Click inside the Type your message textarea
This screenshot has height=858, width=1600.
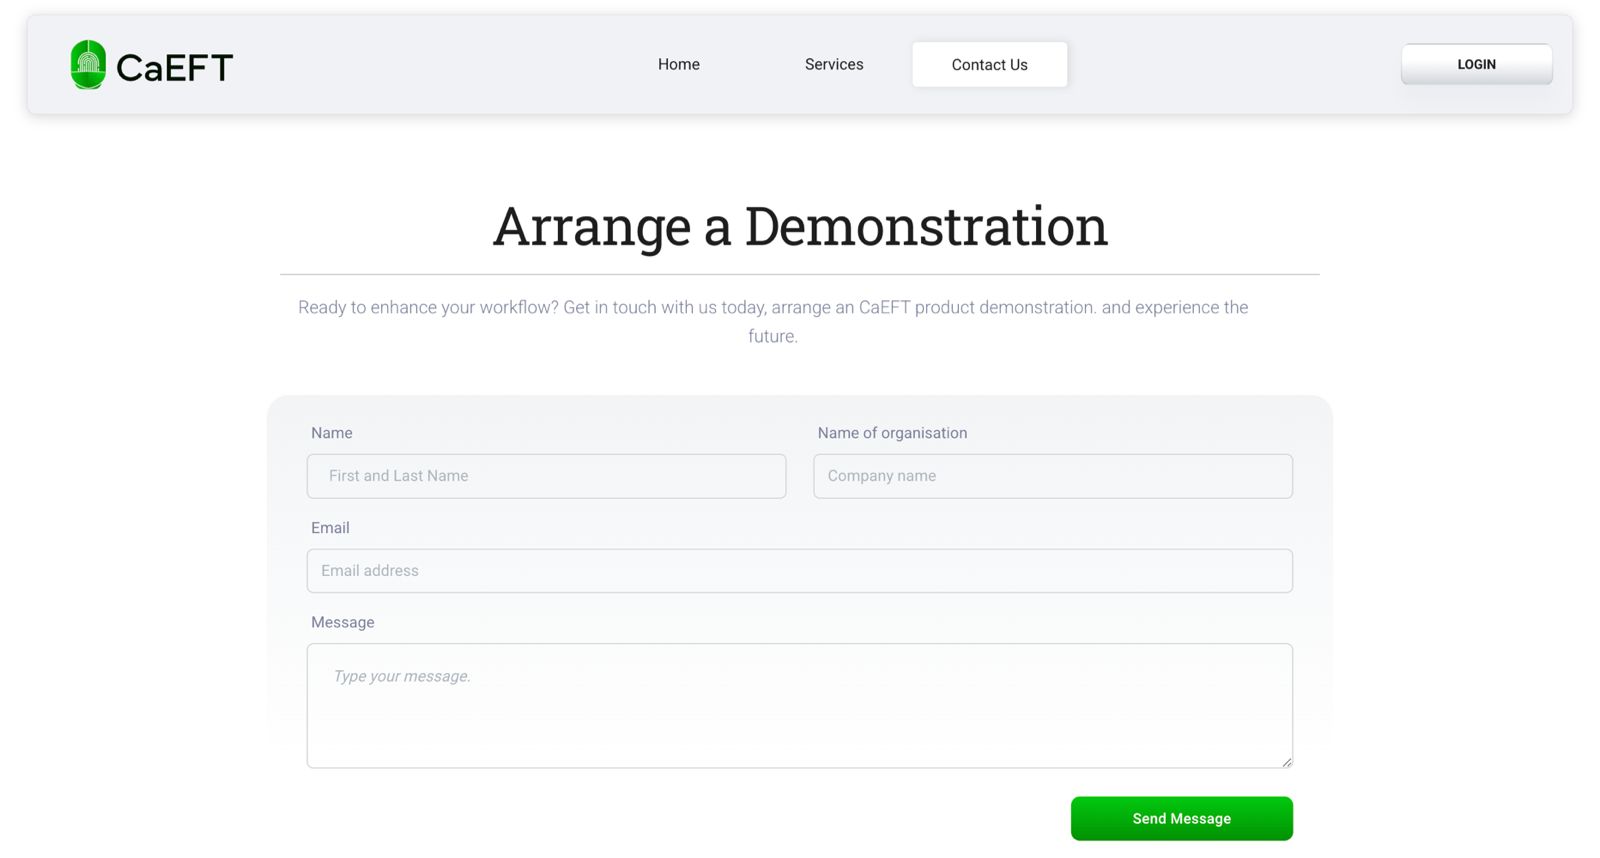(800, 706)
